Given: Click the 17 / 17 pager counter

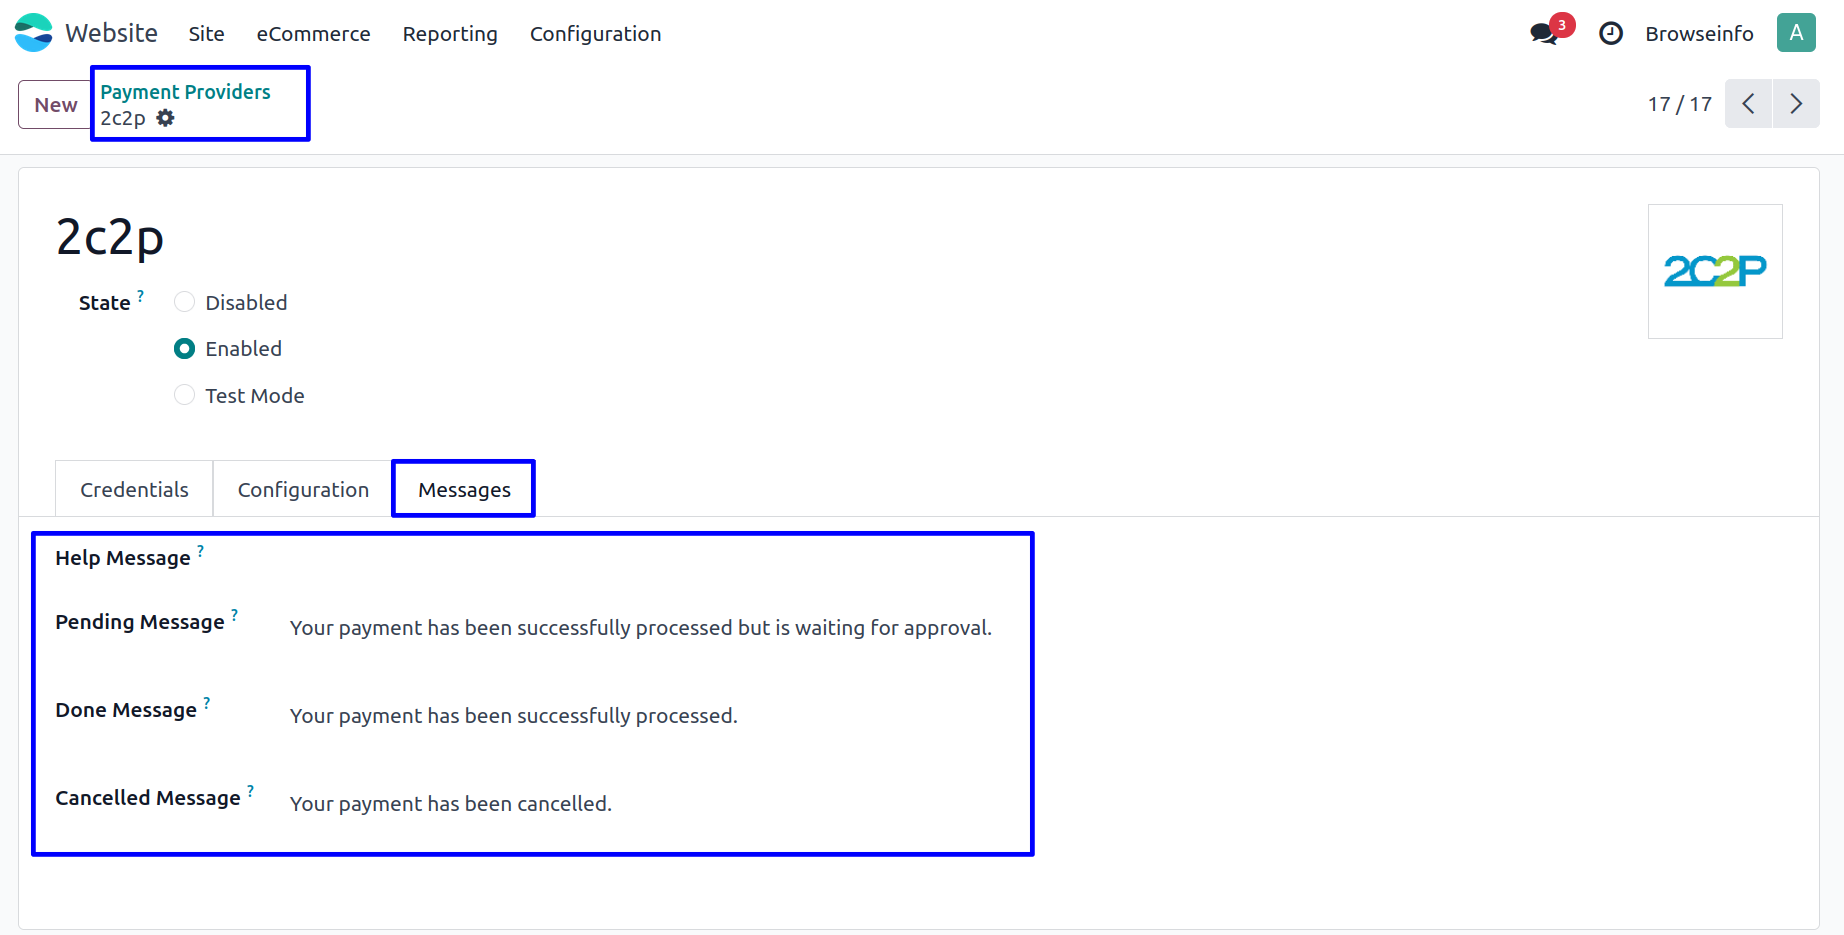Looking at the screenshot, I should pos(1680,104).
